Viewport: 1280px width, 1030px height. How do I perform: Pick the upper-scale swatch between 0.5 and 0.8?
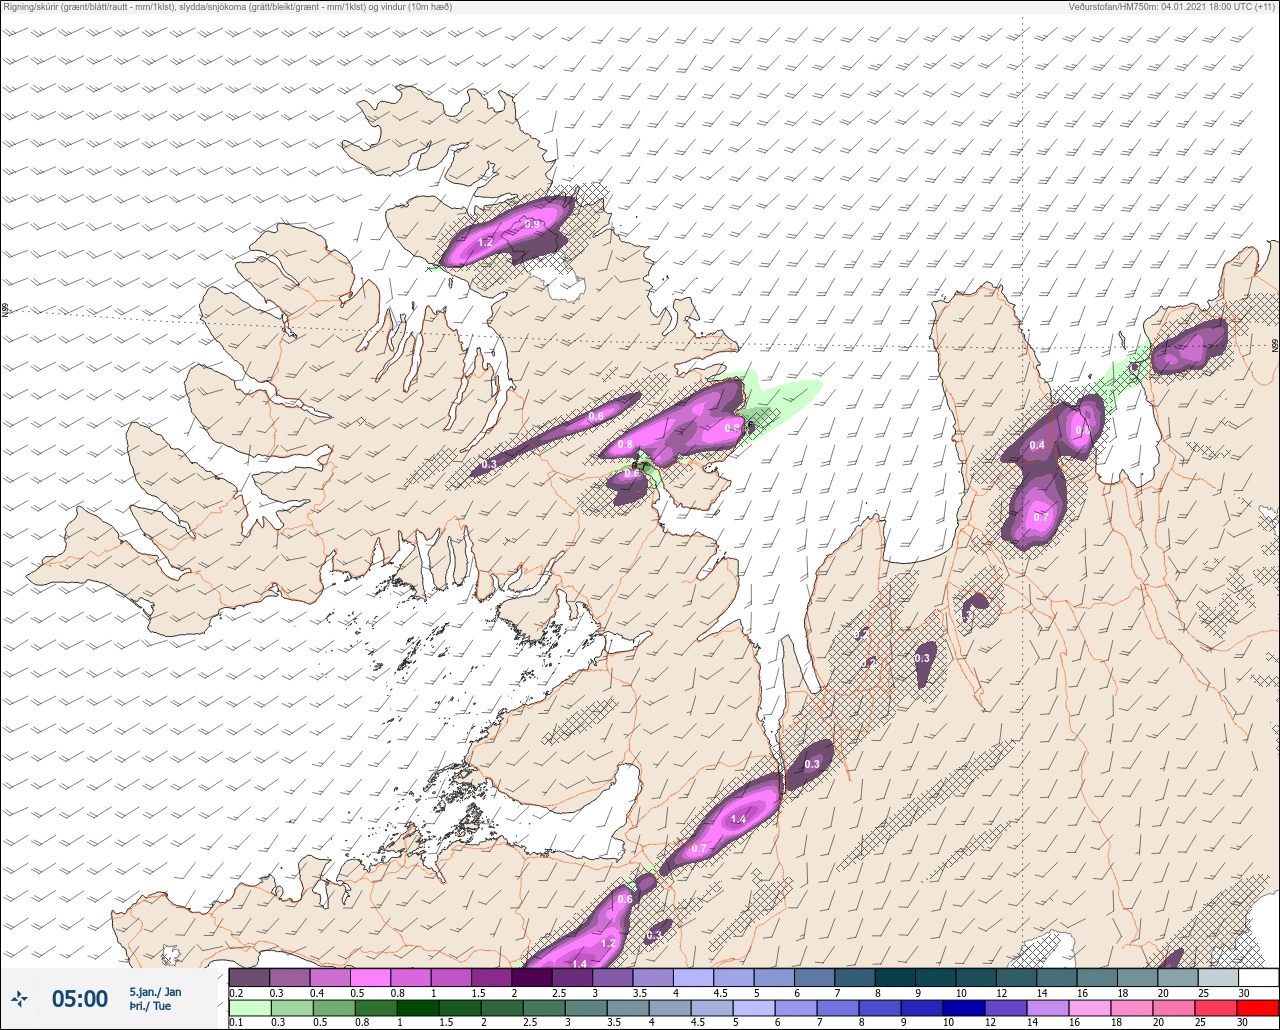[370, 977]
